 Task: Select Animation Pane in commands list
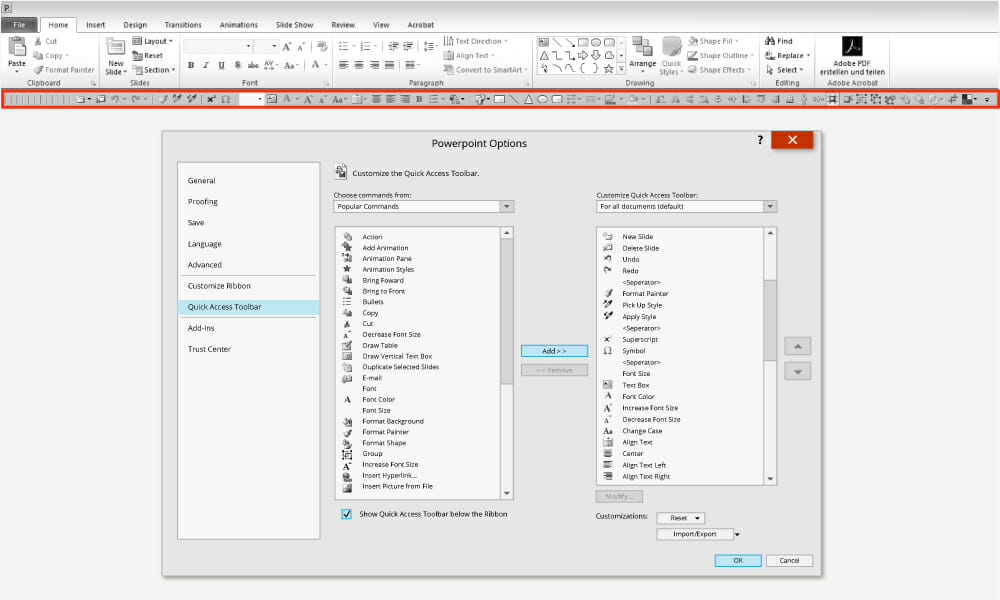tap(387, 258)
